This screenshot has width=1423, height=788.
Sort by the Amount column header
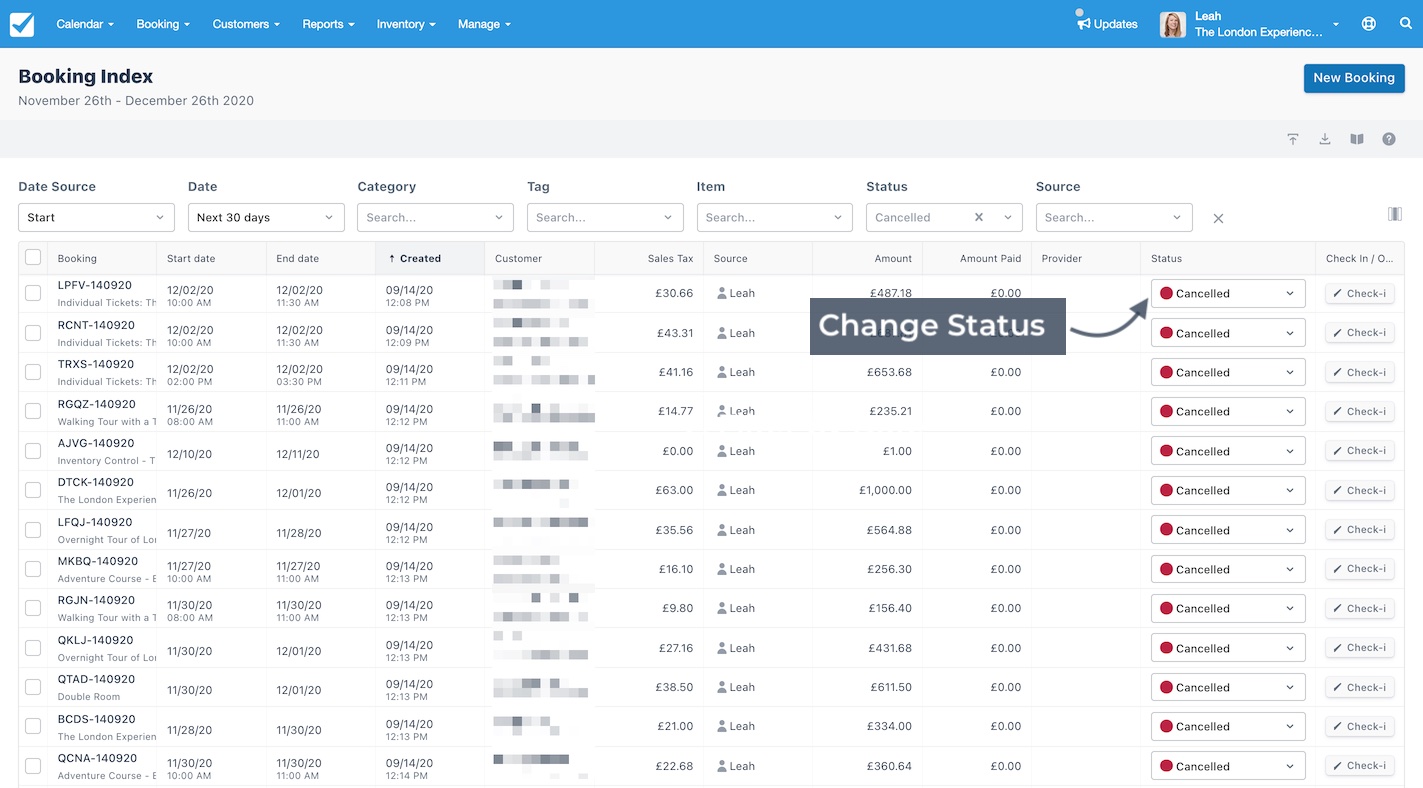pyautogui.click(x=867, y=258)
